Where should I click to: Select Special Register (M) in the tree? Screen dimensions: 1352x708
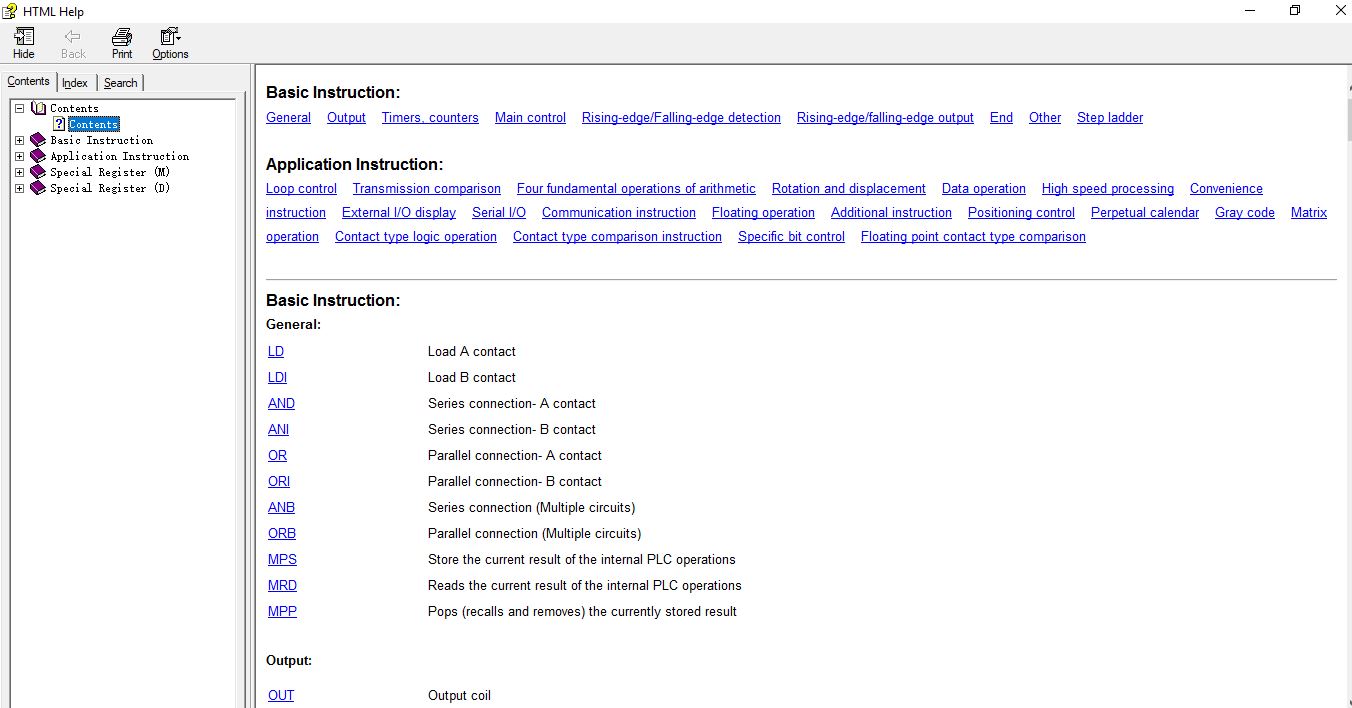[110, 172]
